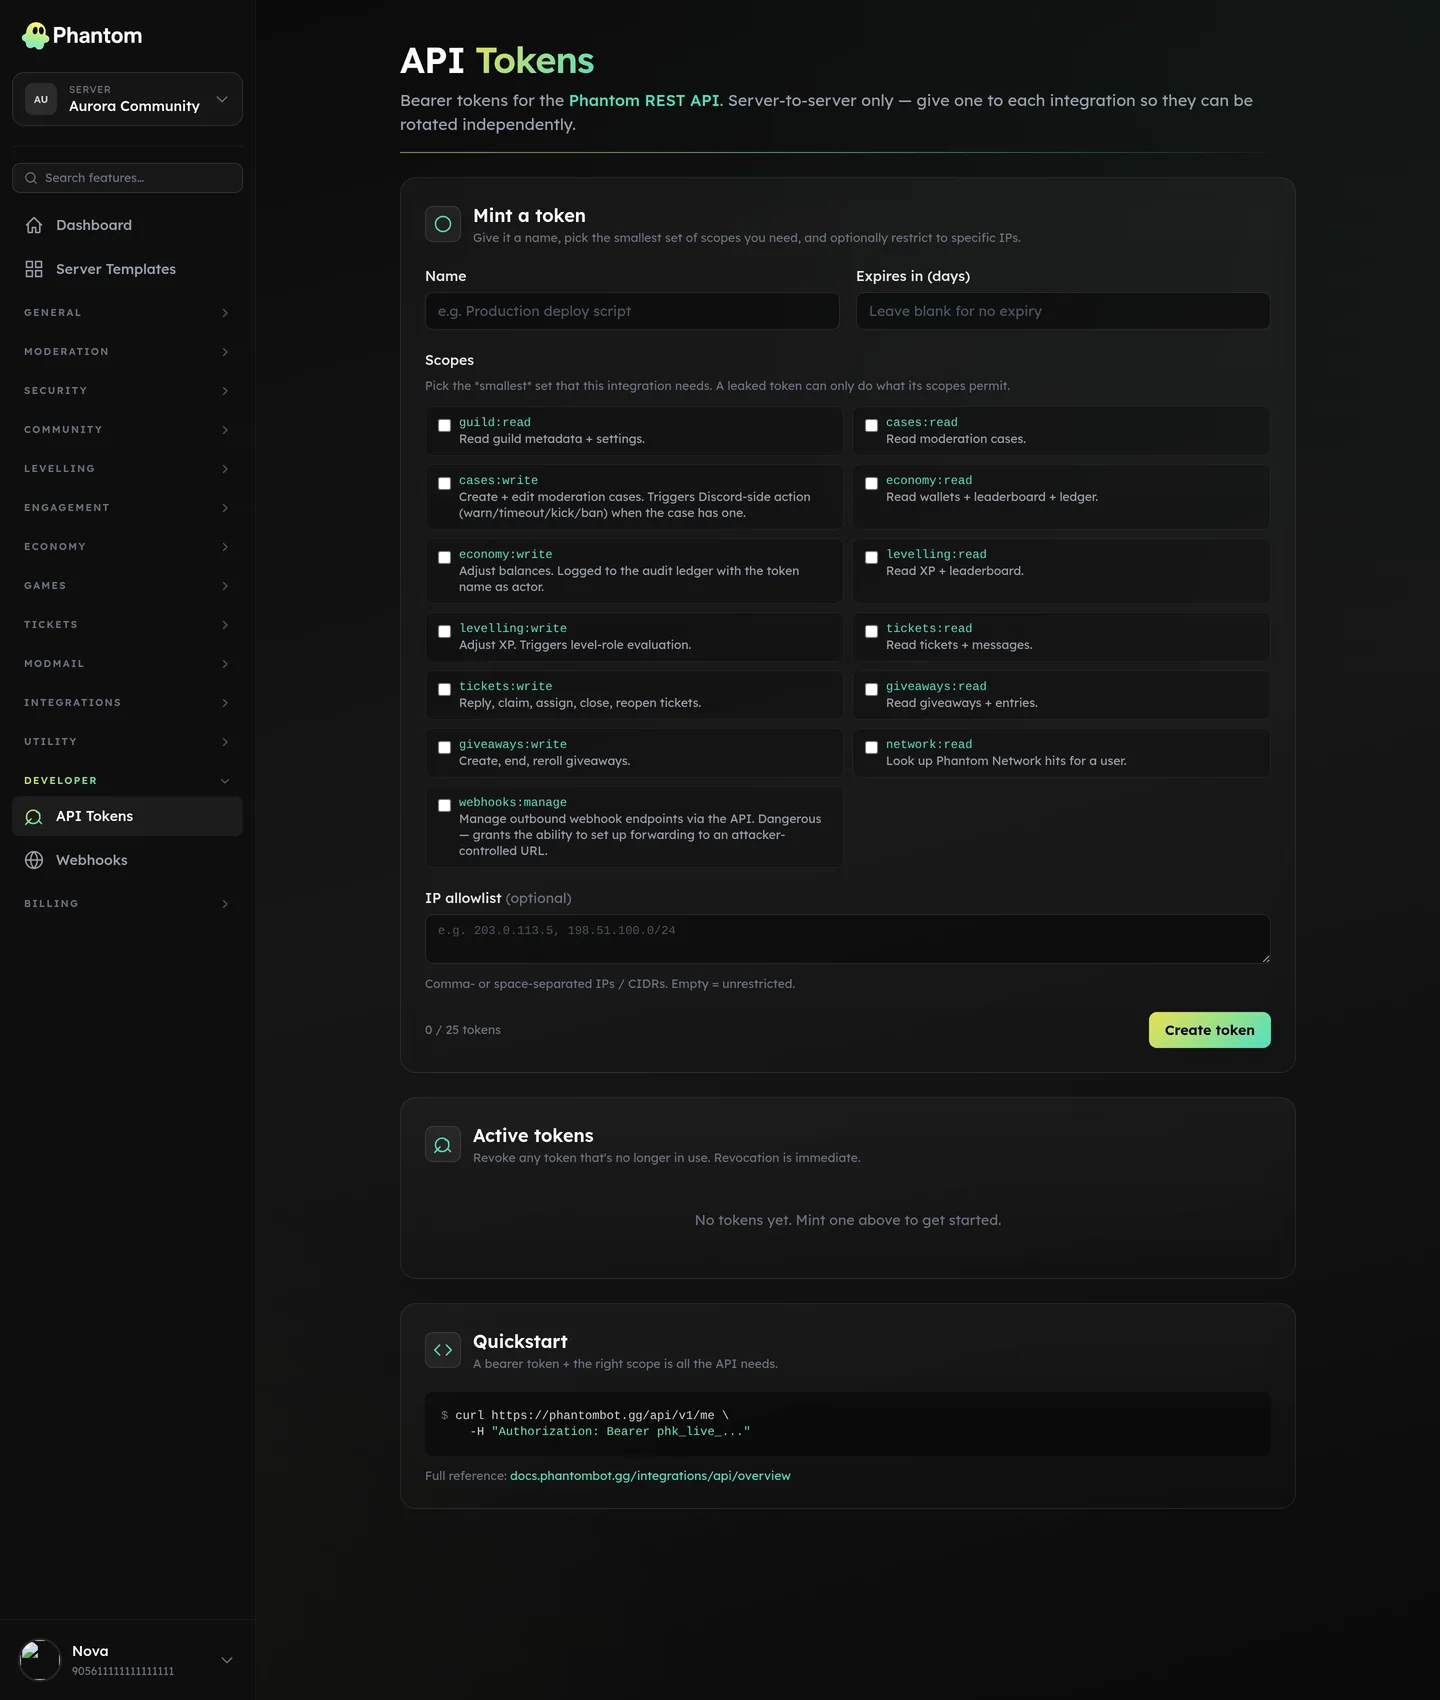Click Nova's profile avatar

tap(40, 1660)
